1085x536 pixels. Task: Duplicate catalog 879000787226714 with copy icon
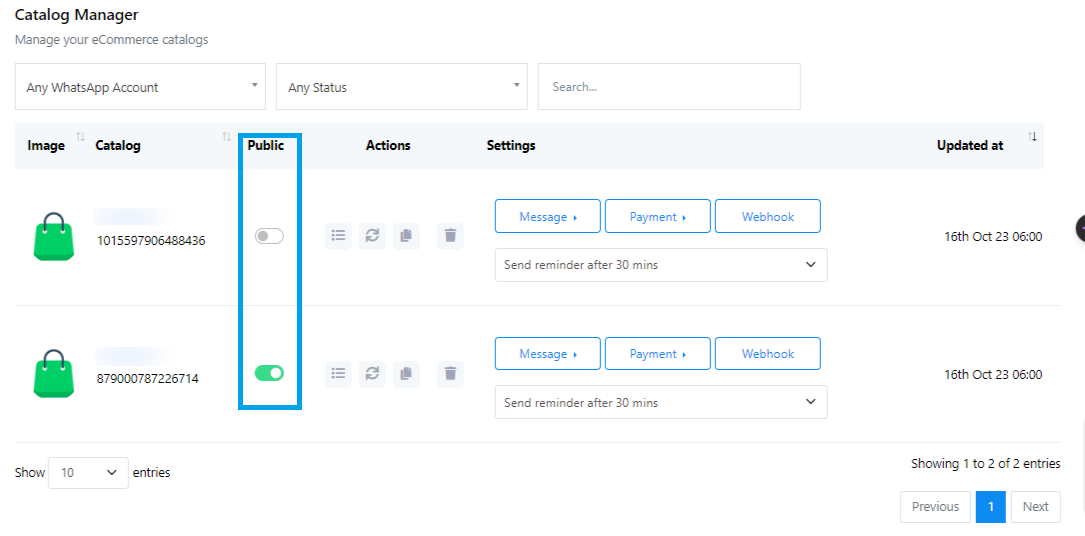pos(406,373)
